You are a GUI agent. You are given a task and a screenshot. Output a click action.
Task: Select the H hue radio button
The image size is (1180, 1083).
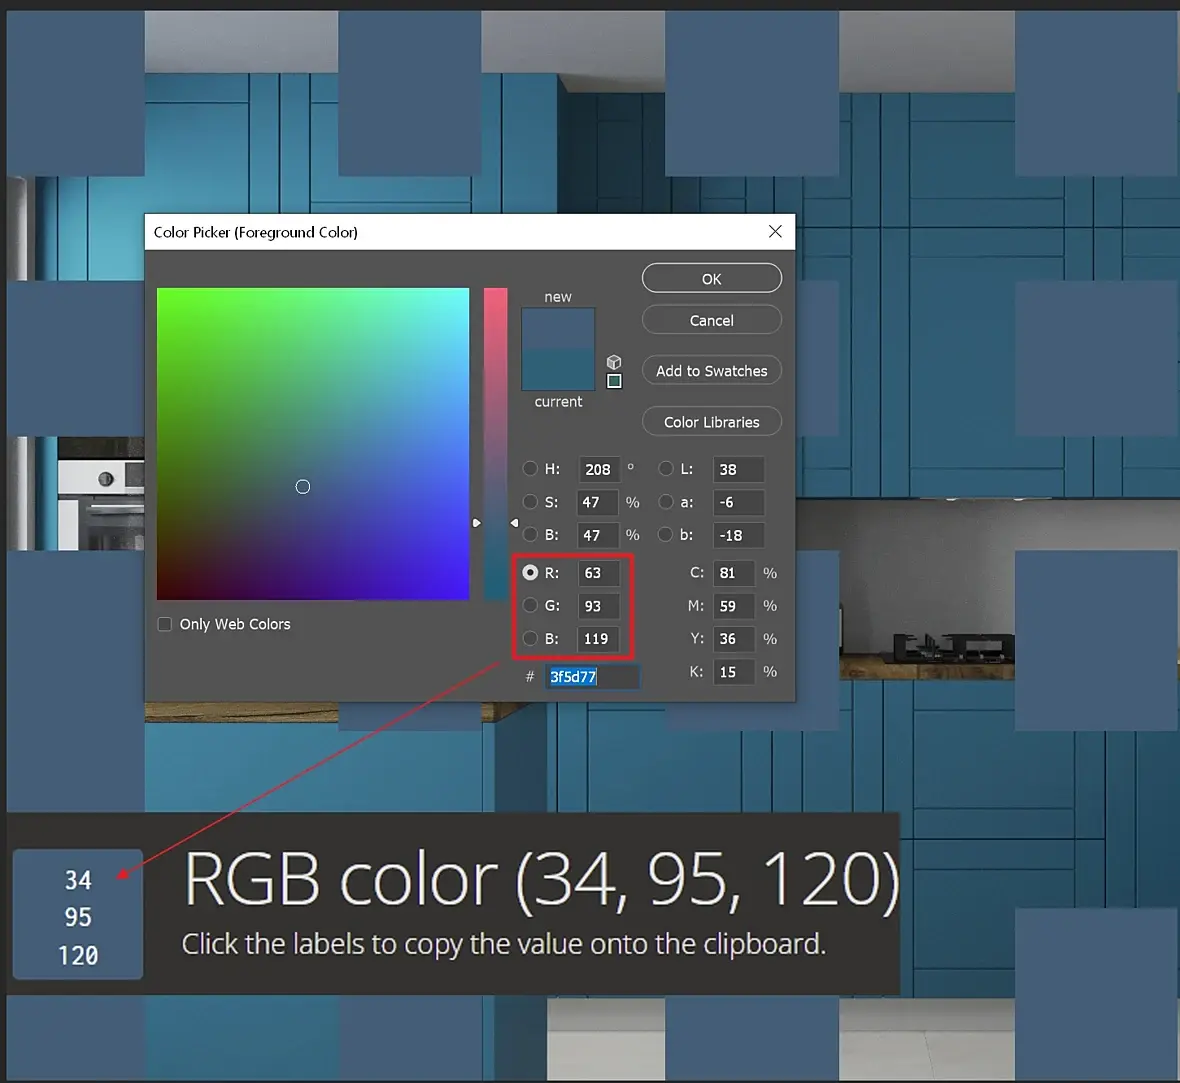(x=530, y=469)
